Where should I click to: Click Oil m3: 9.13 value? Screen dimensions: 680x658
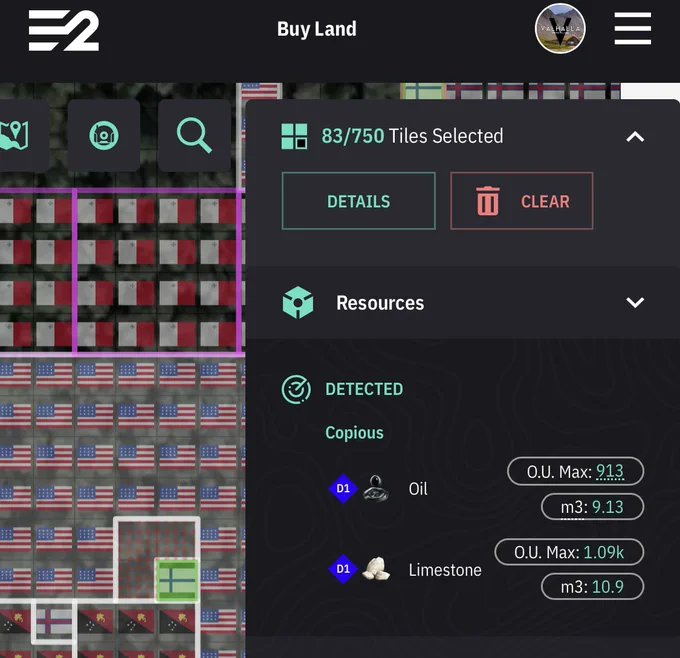click(x=592, y=507)
